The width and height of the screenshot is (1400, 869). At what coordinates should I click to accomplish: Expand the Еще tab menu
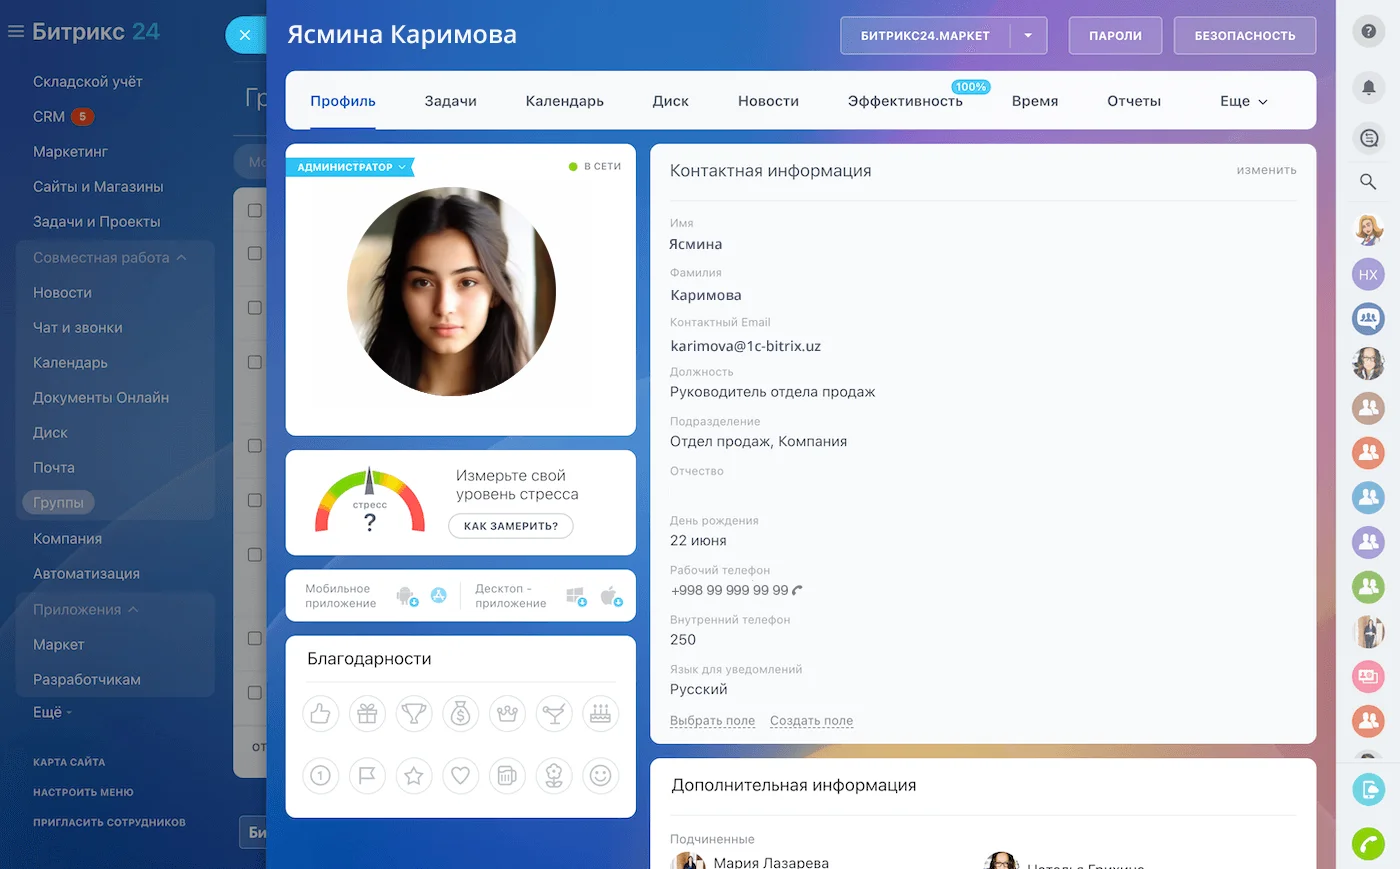coord(1243,101)
